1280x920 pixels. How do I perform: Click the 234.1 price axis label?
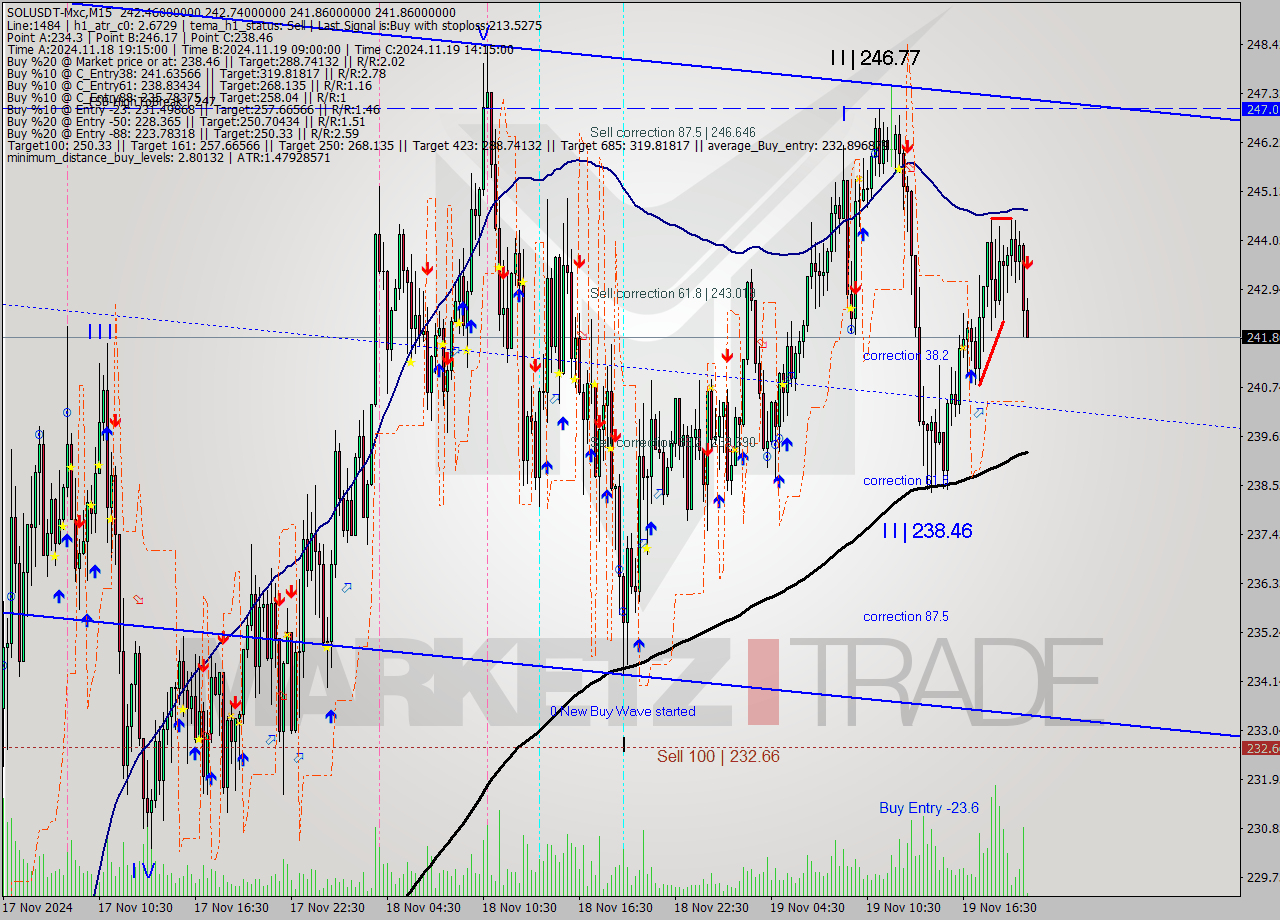point(1262,681)
